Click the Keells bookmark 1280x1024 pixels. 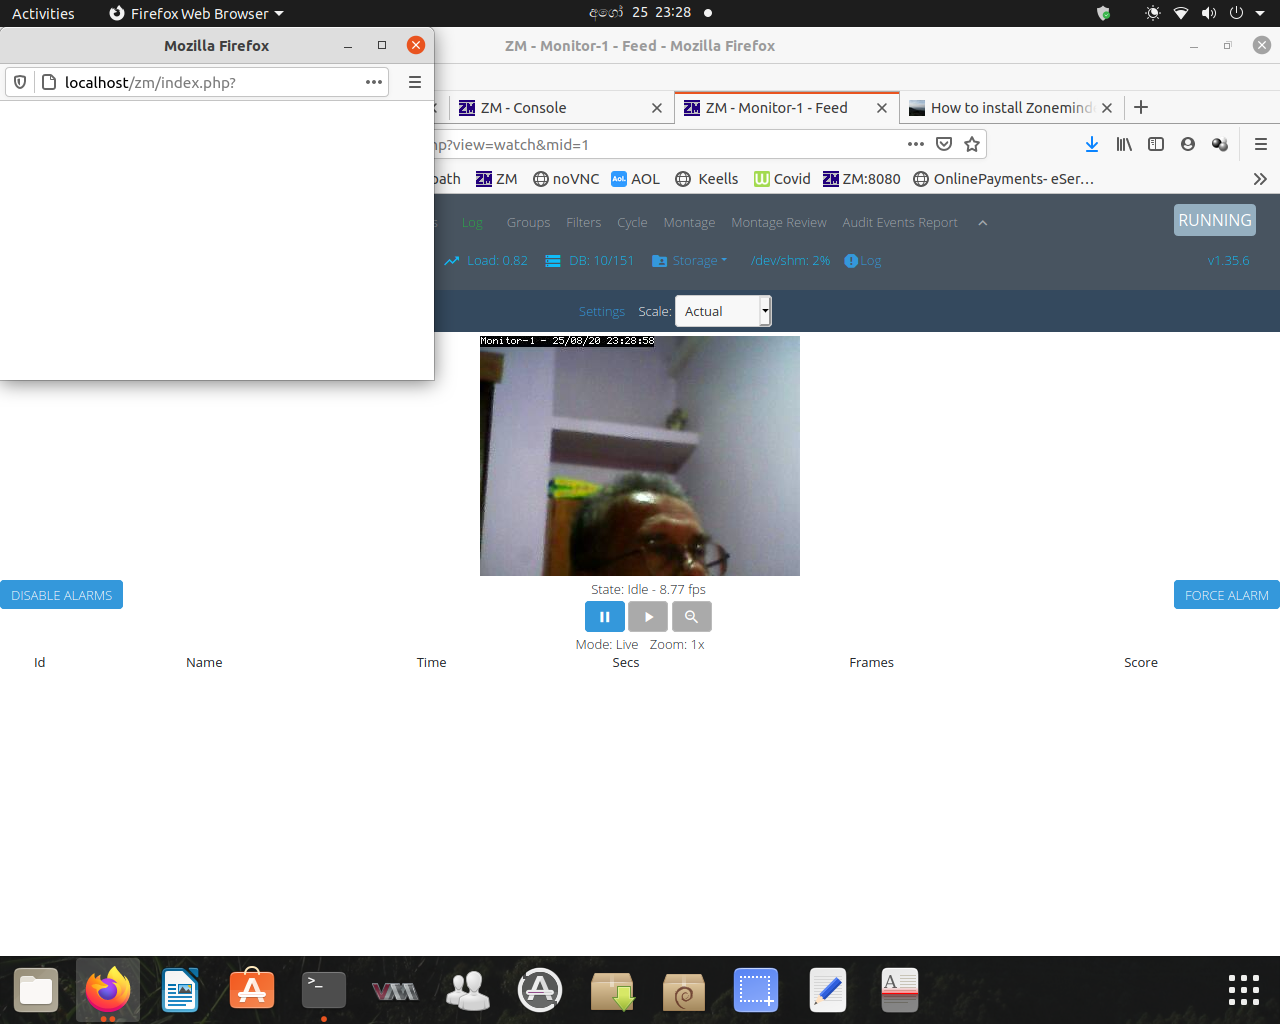point(707,179)
